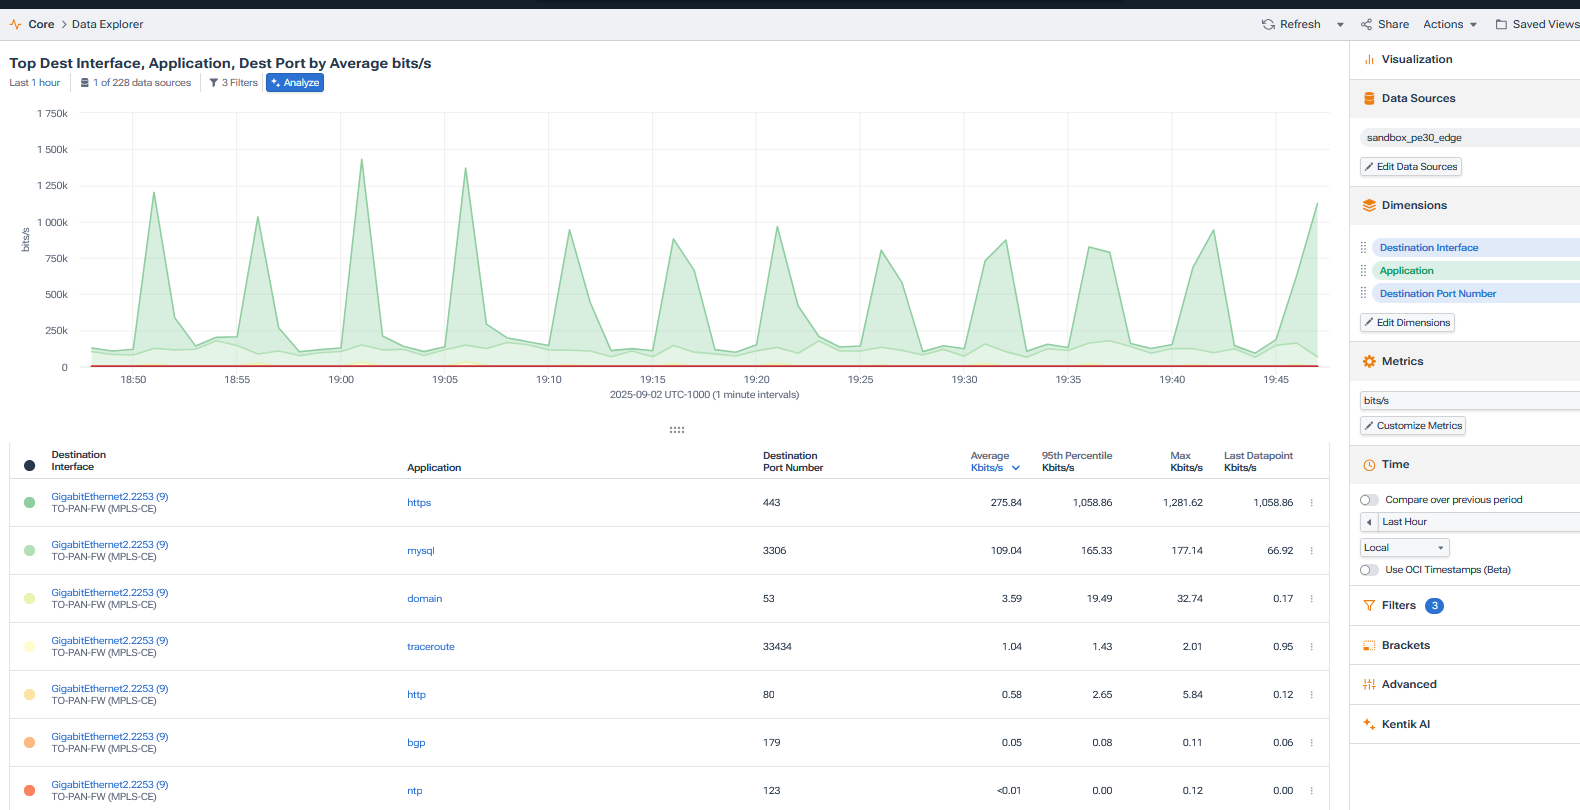Screen dimensions: 1580x810
Task: Click the bits/s metric field
Action: click(1470, 401)
